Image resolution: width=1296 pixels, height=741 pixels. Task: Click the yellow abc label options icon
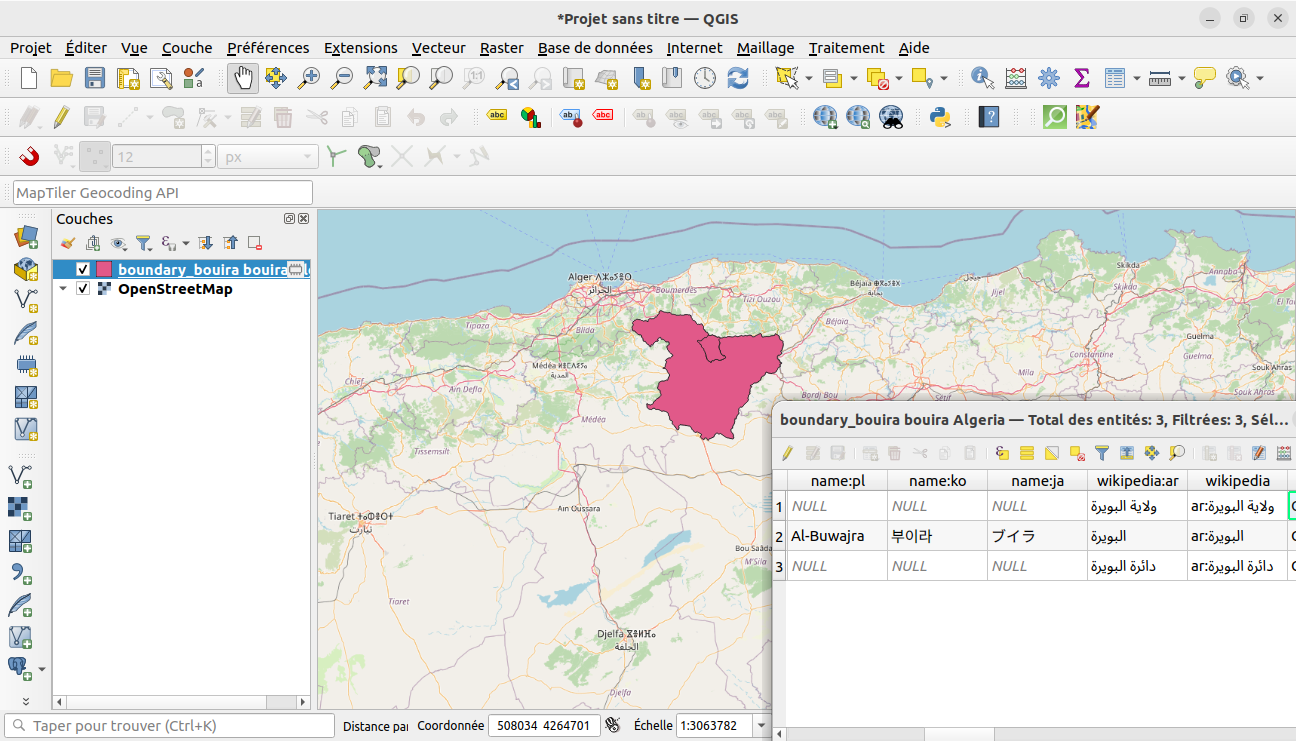(x=497, y=116)
